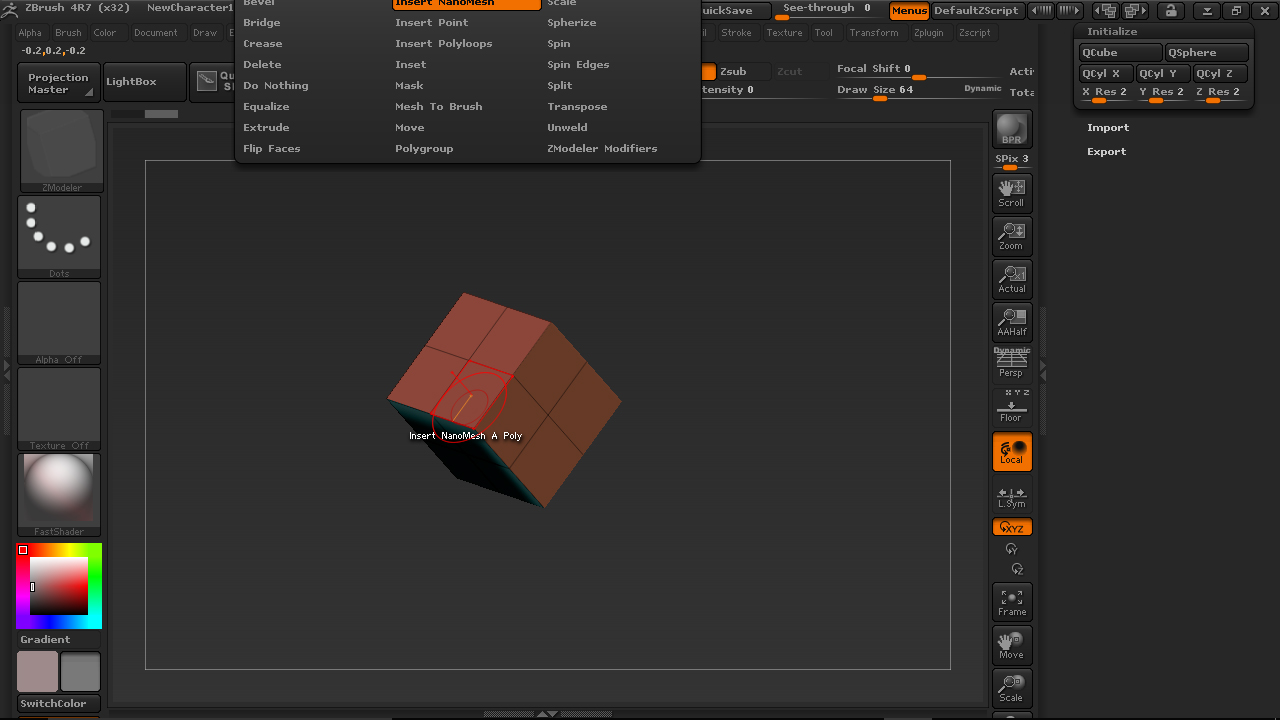Viewport: 1280px width, 720px height.
Task: Click the hide window tray icon
Action: (x=1208, y=11)
